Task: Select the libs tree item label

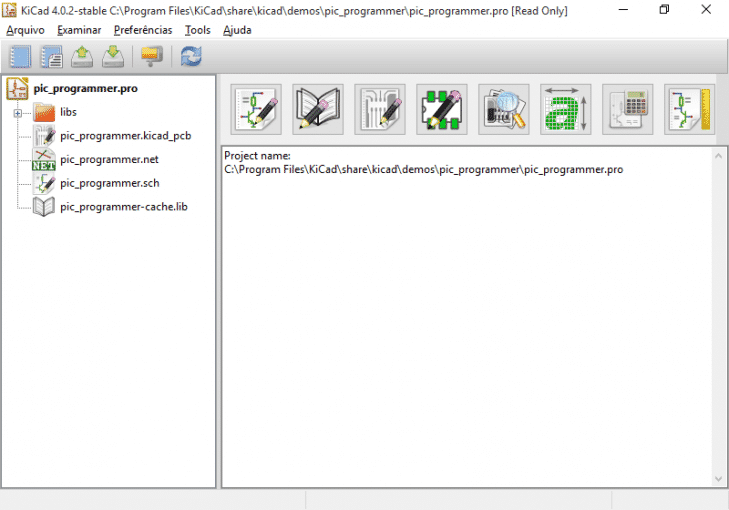Action: (x=68, y=112)
